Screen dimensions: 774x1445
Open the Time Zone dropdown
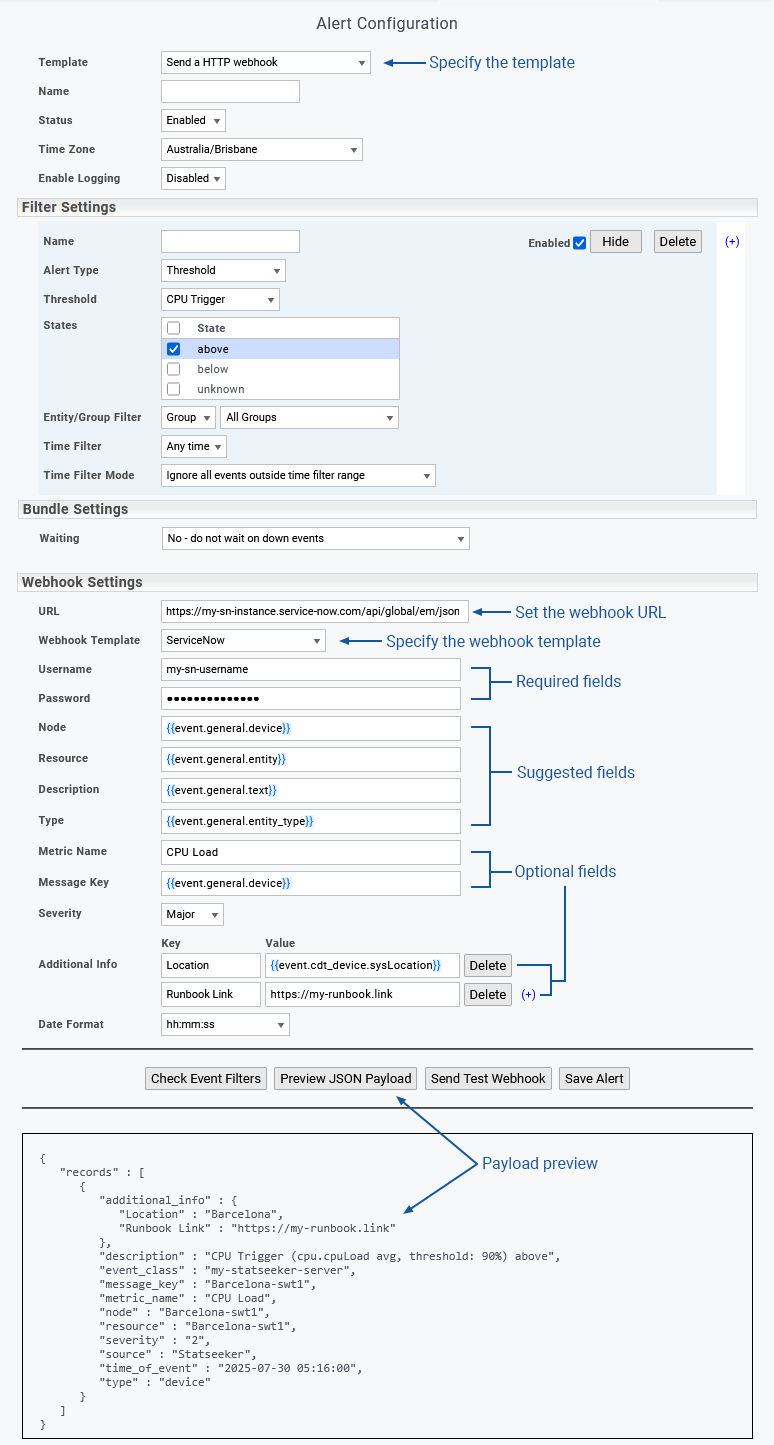tap(261, 149)
